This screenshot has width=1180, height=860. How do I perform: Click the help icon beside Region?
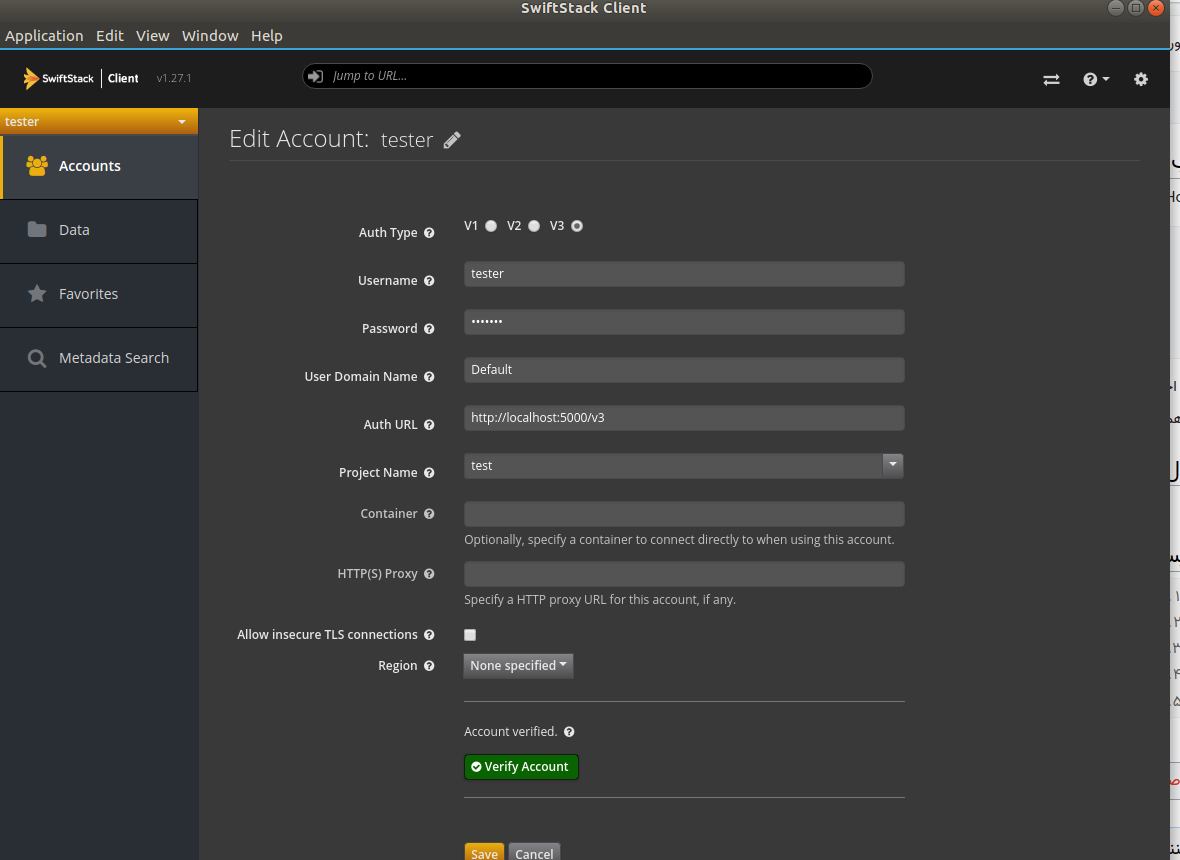429,666
